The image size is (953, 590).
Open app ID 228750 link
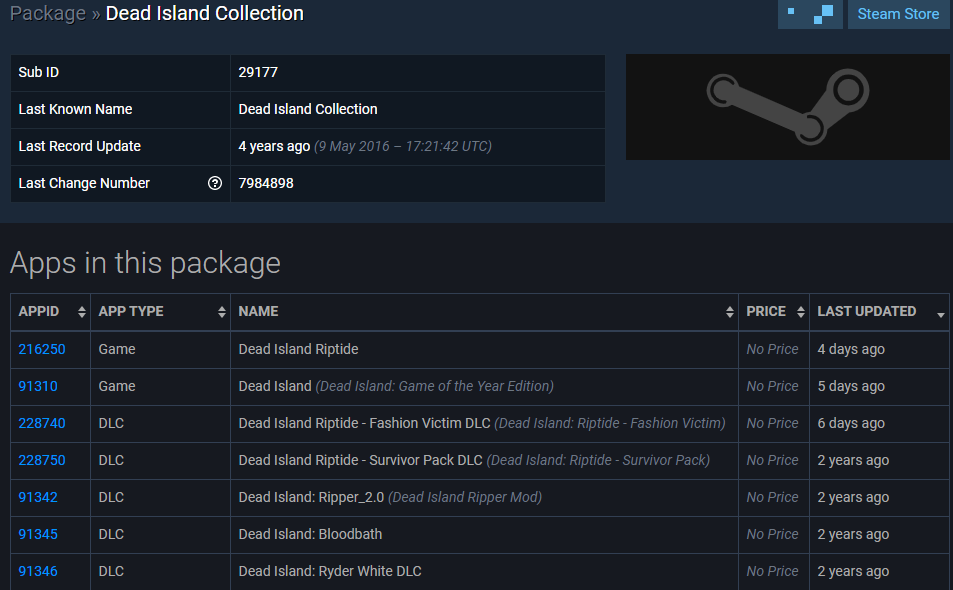click(x=42, y=460)
